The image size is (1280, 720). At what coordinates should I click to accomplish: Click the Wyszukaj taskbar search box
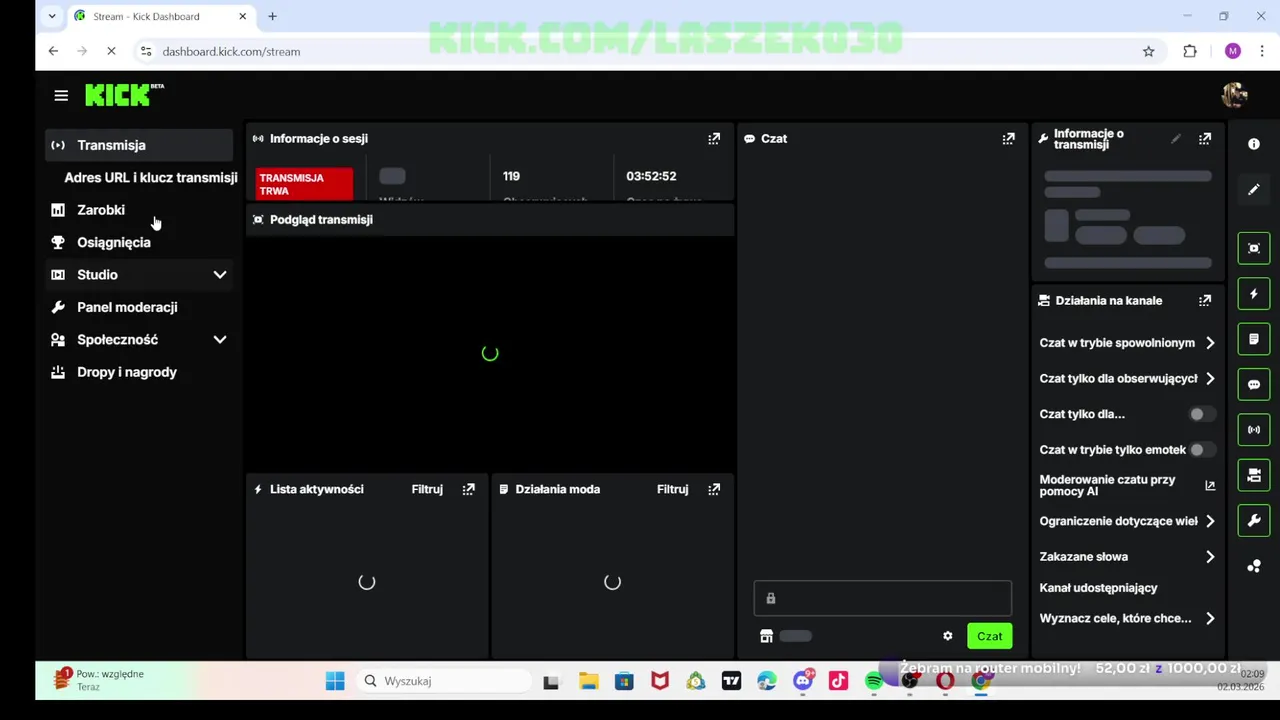(x=444, y=681)
